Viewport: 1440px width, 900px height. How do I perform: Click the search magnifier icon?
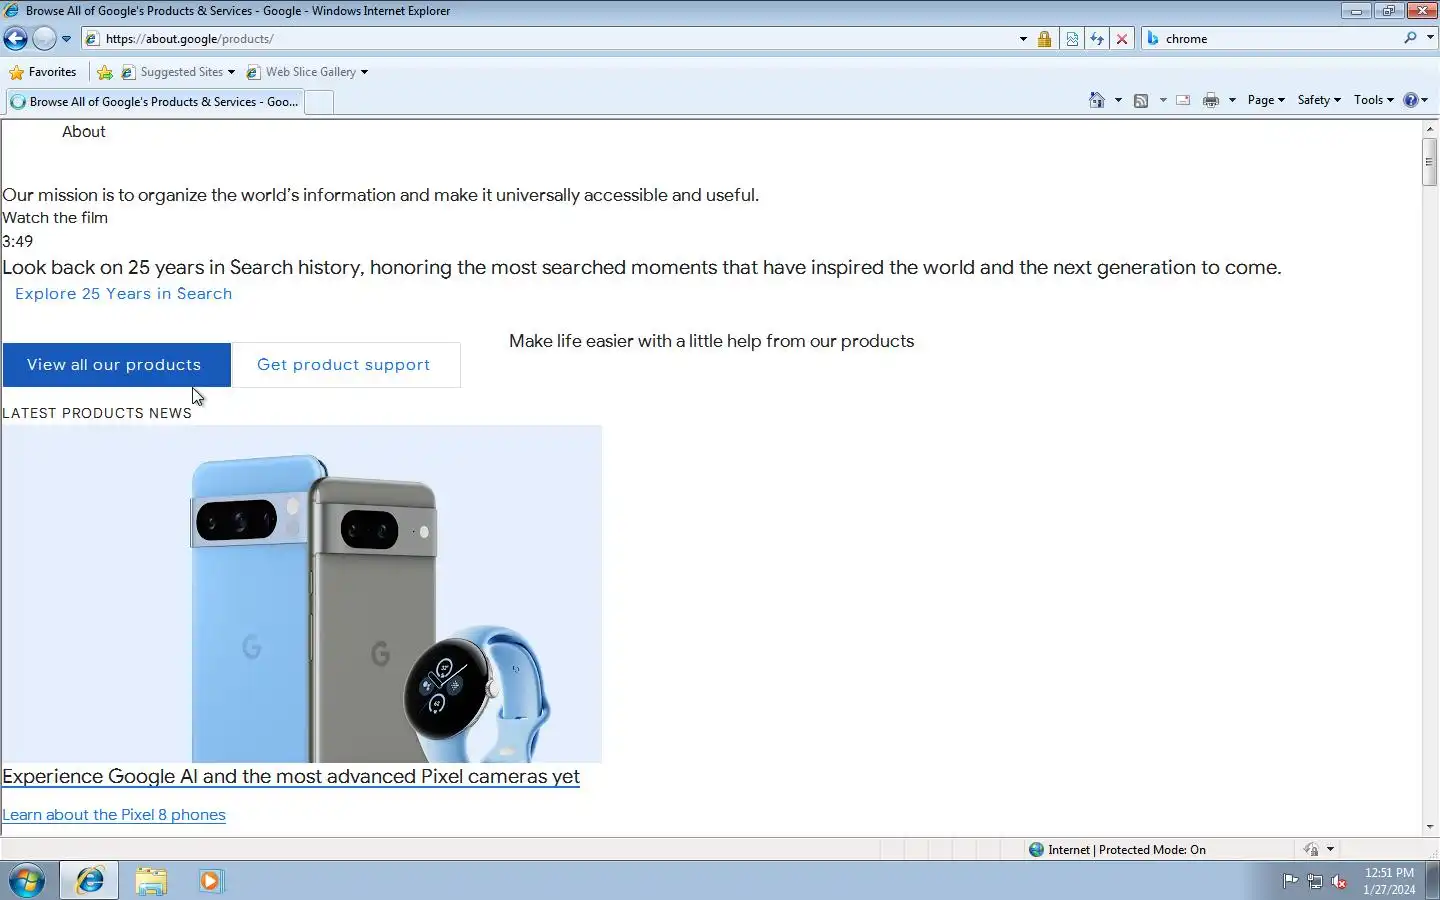click(x=1410, y=38)
